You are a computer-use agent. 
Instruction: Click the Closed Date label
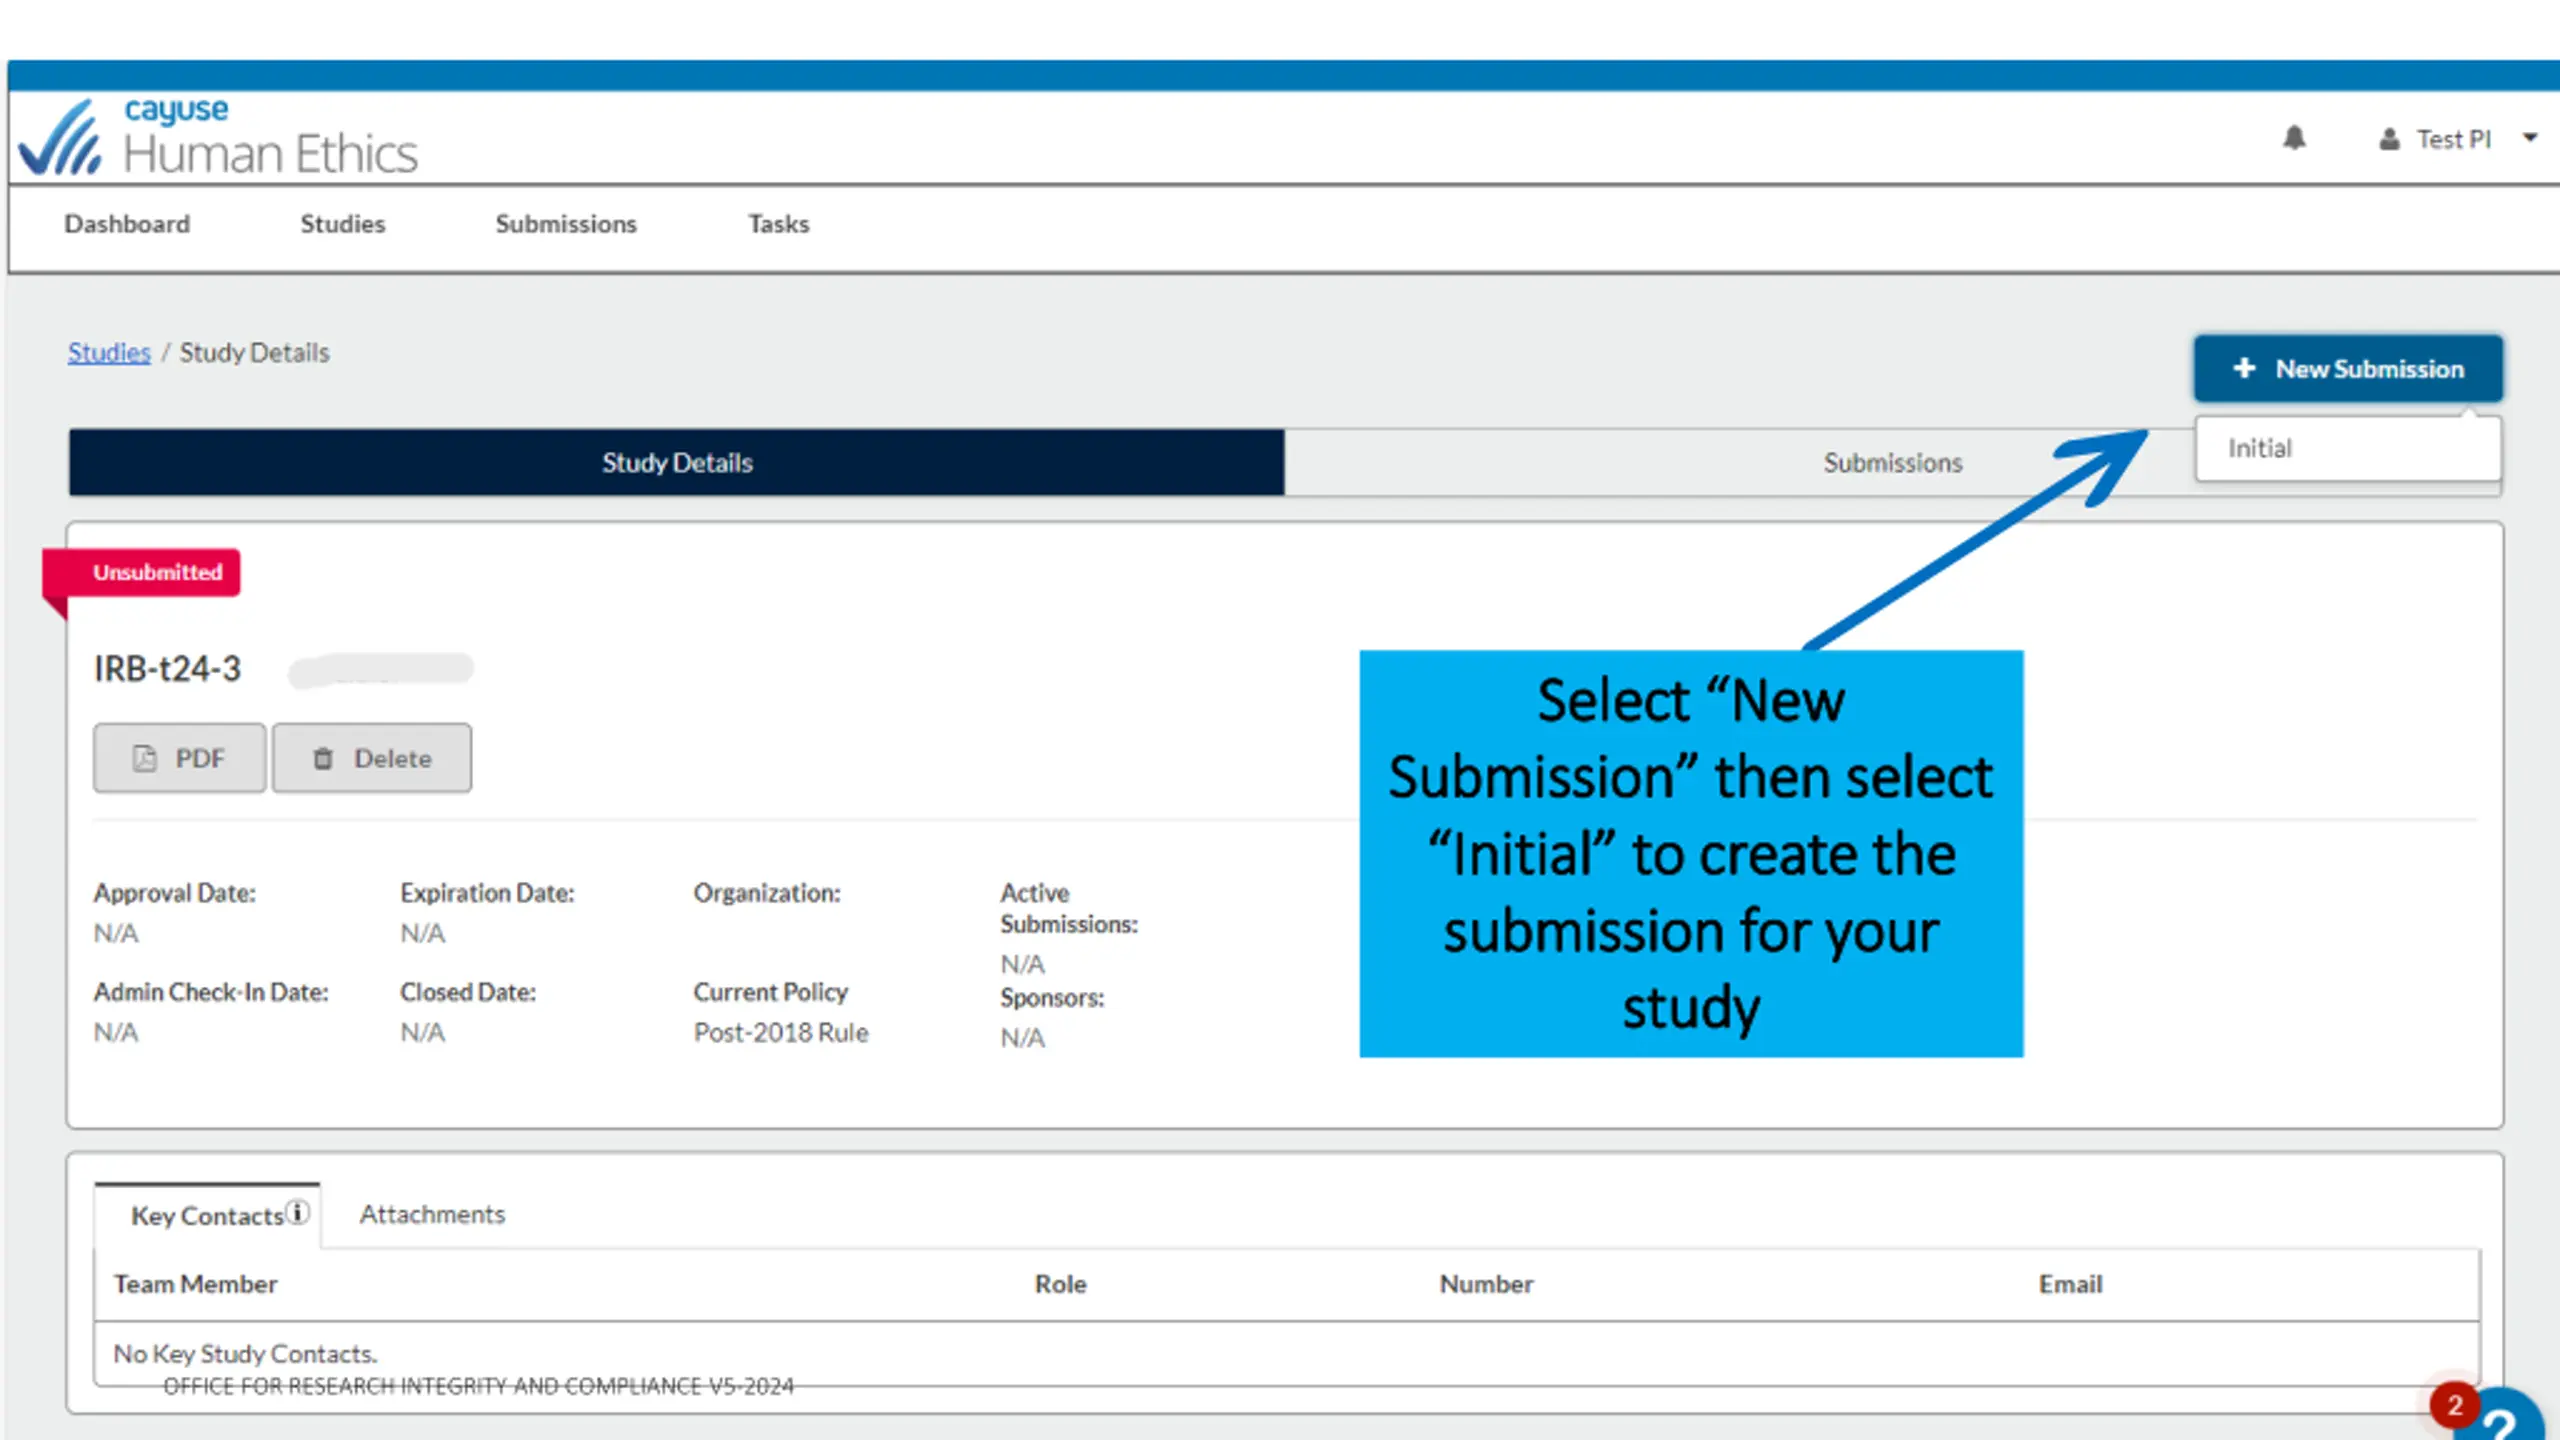(x=468, y=992)
